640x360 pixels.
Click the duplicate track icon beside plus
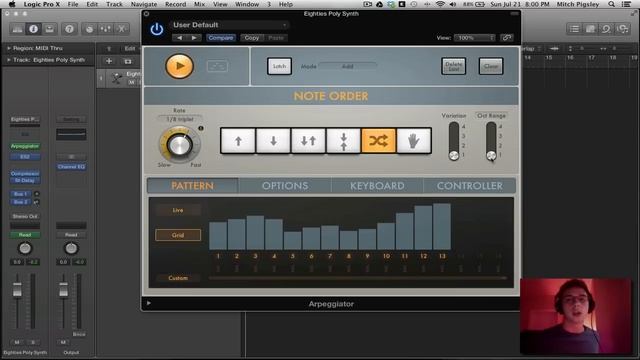(x=128, y=61)
